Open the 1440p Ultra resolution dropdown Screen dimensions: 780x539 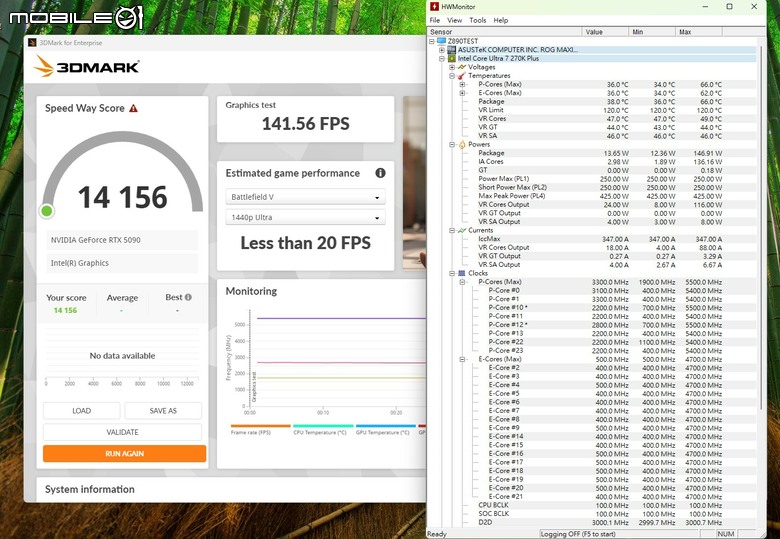305,217
